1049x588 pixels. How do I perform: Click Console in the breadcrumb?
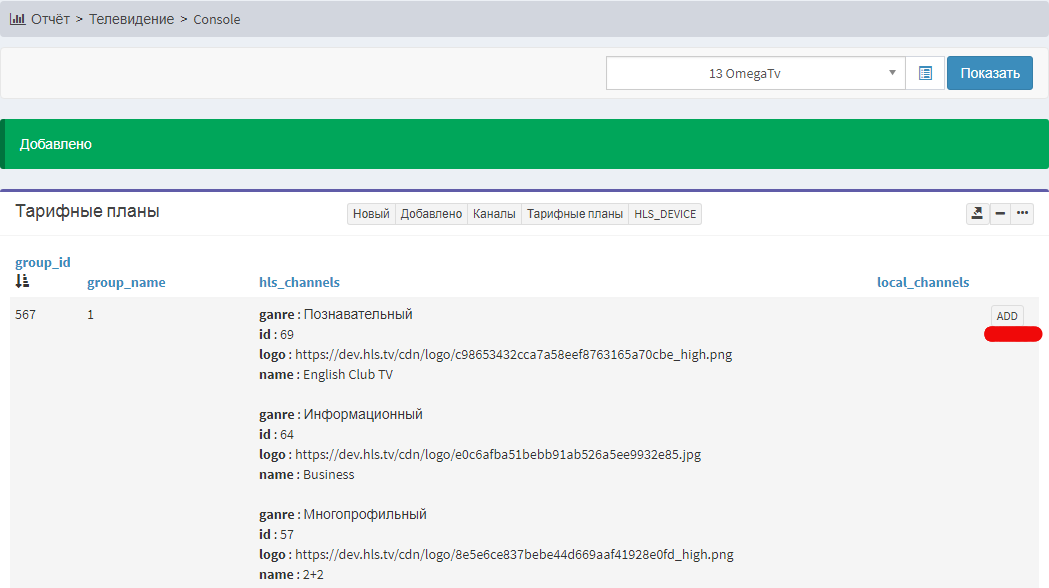[x=217, y=19]
